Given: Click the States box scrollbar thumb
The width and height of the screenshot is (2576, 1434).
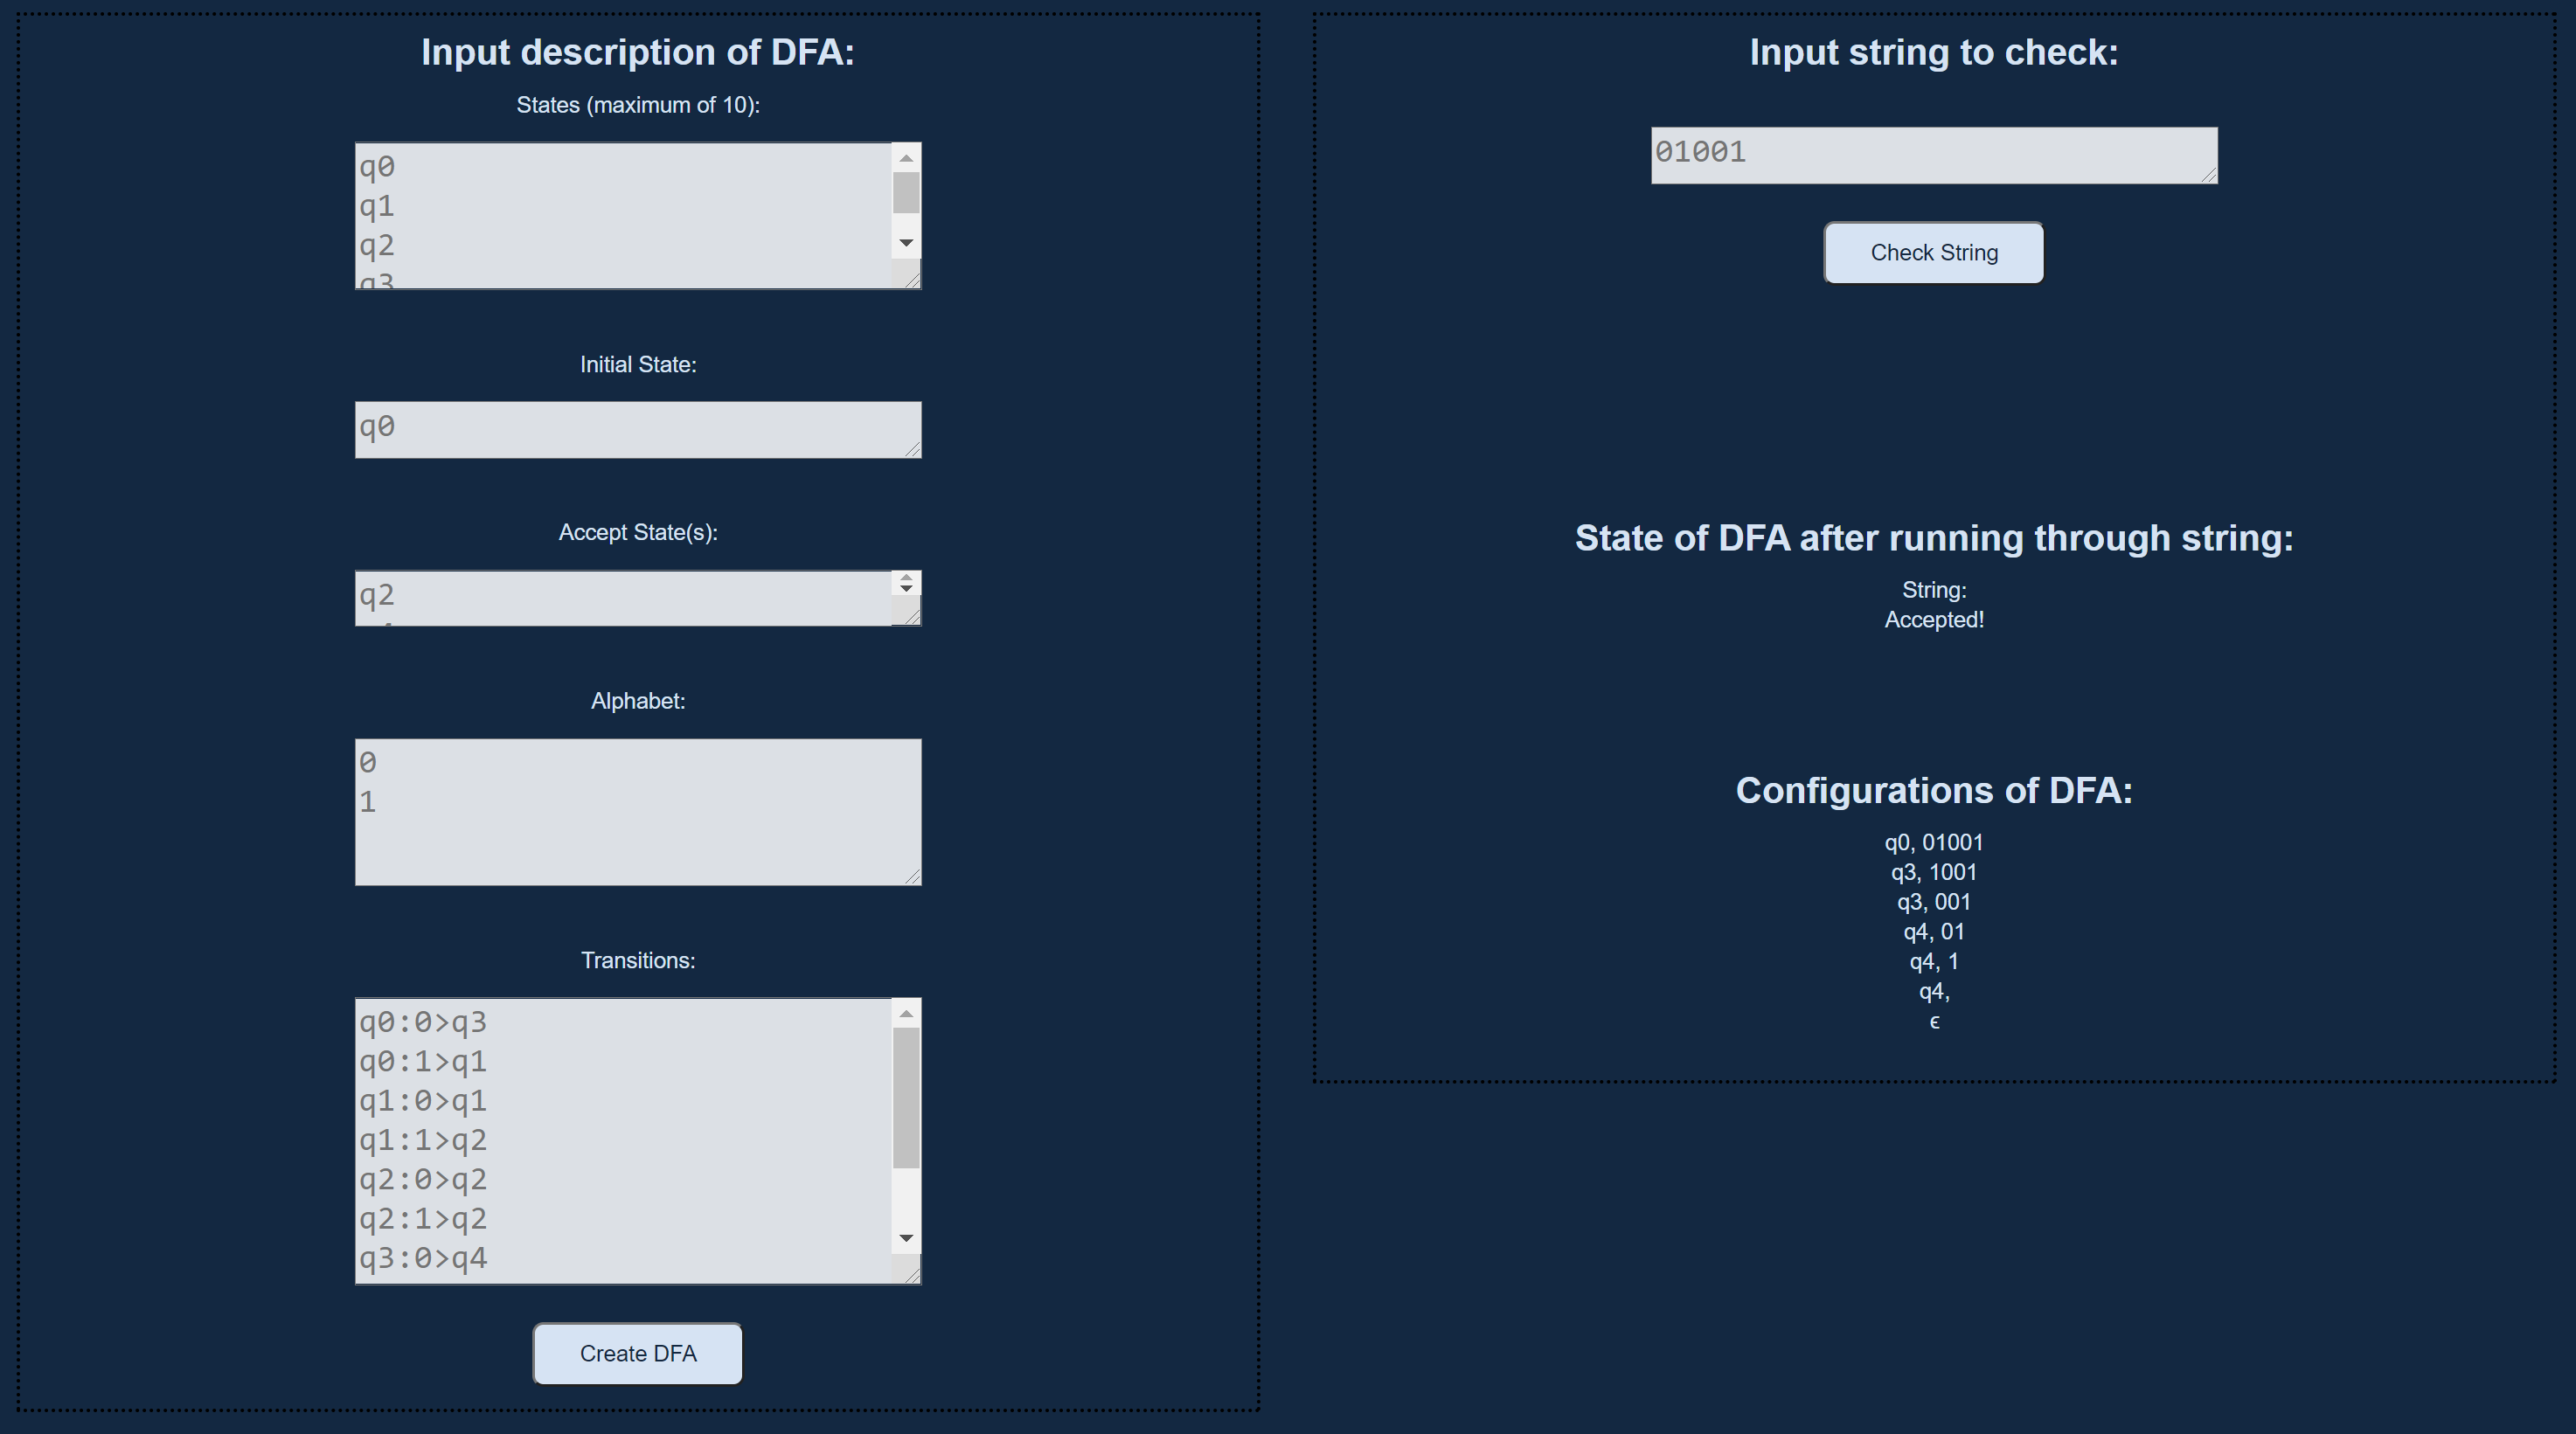Looking at the screenshot, I should pos(906,192).
